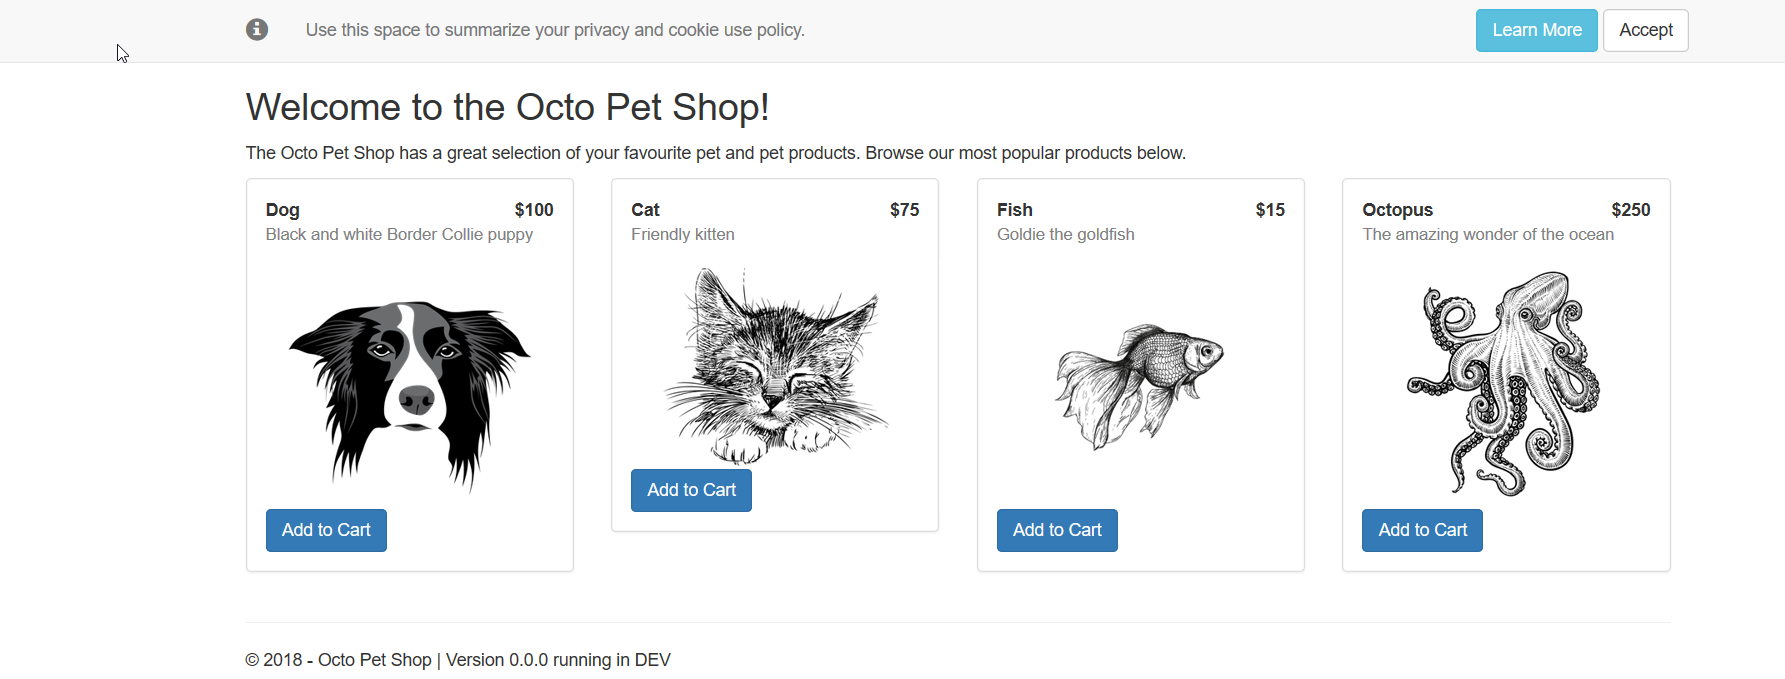Select the Octopus product title
Image resolution: width=1785 pixels, height=679 pixels.
(1397, 210)
